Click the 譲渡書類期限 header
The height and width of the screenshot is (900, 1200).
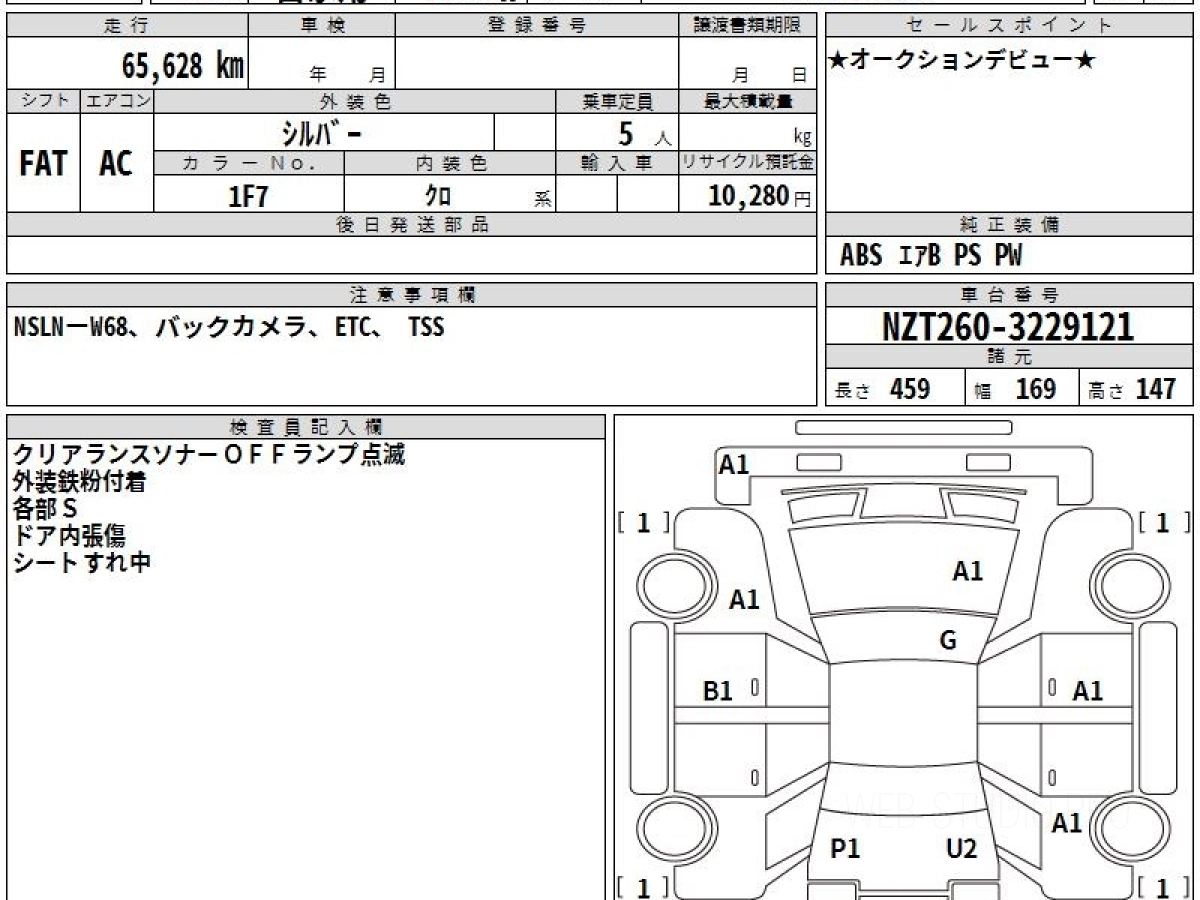[747, 26]
